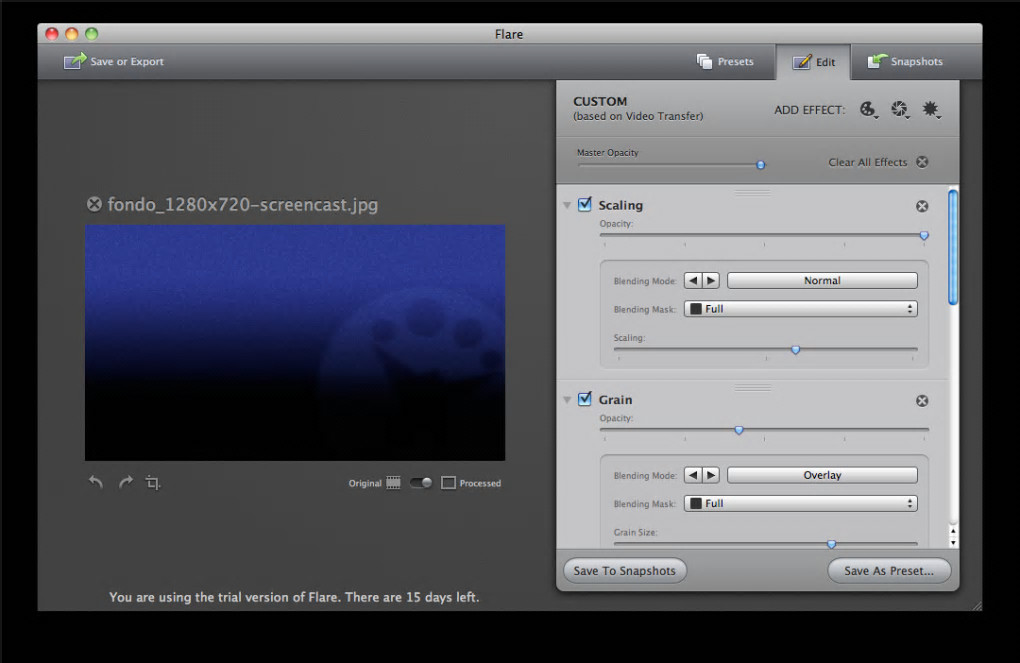Uncheck the Grain effect checkbox

point(585,399)
